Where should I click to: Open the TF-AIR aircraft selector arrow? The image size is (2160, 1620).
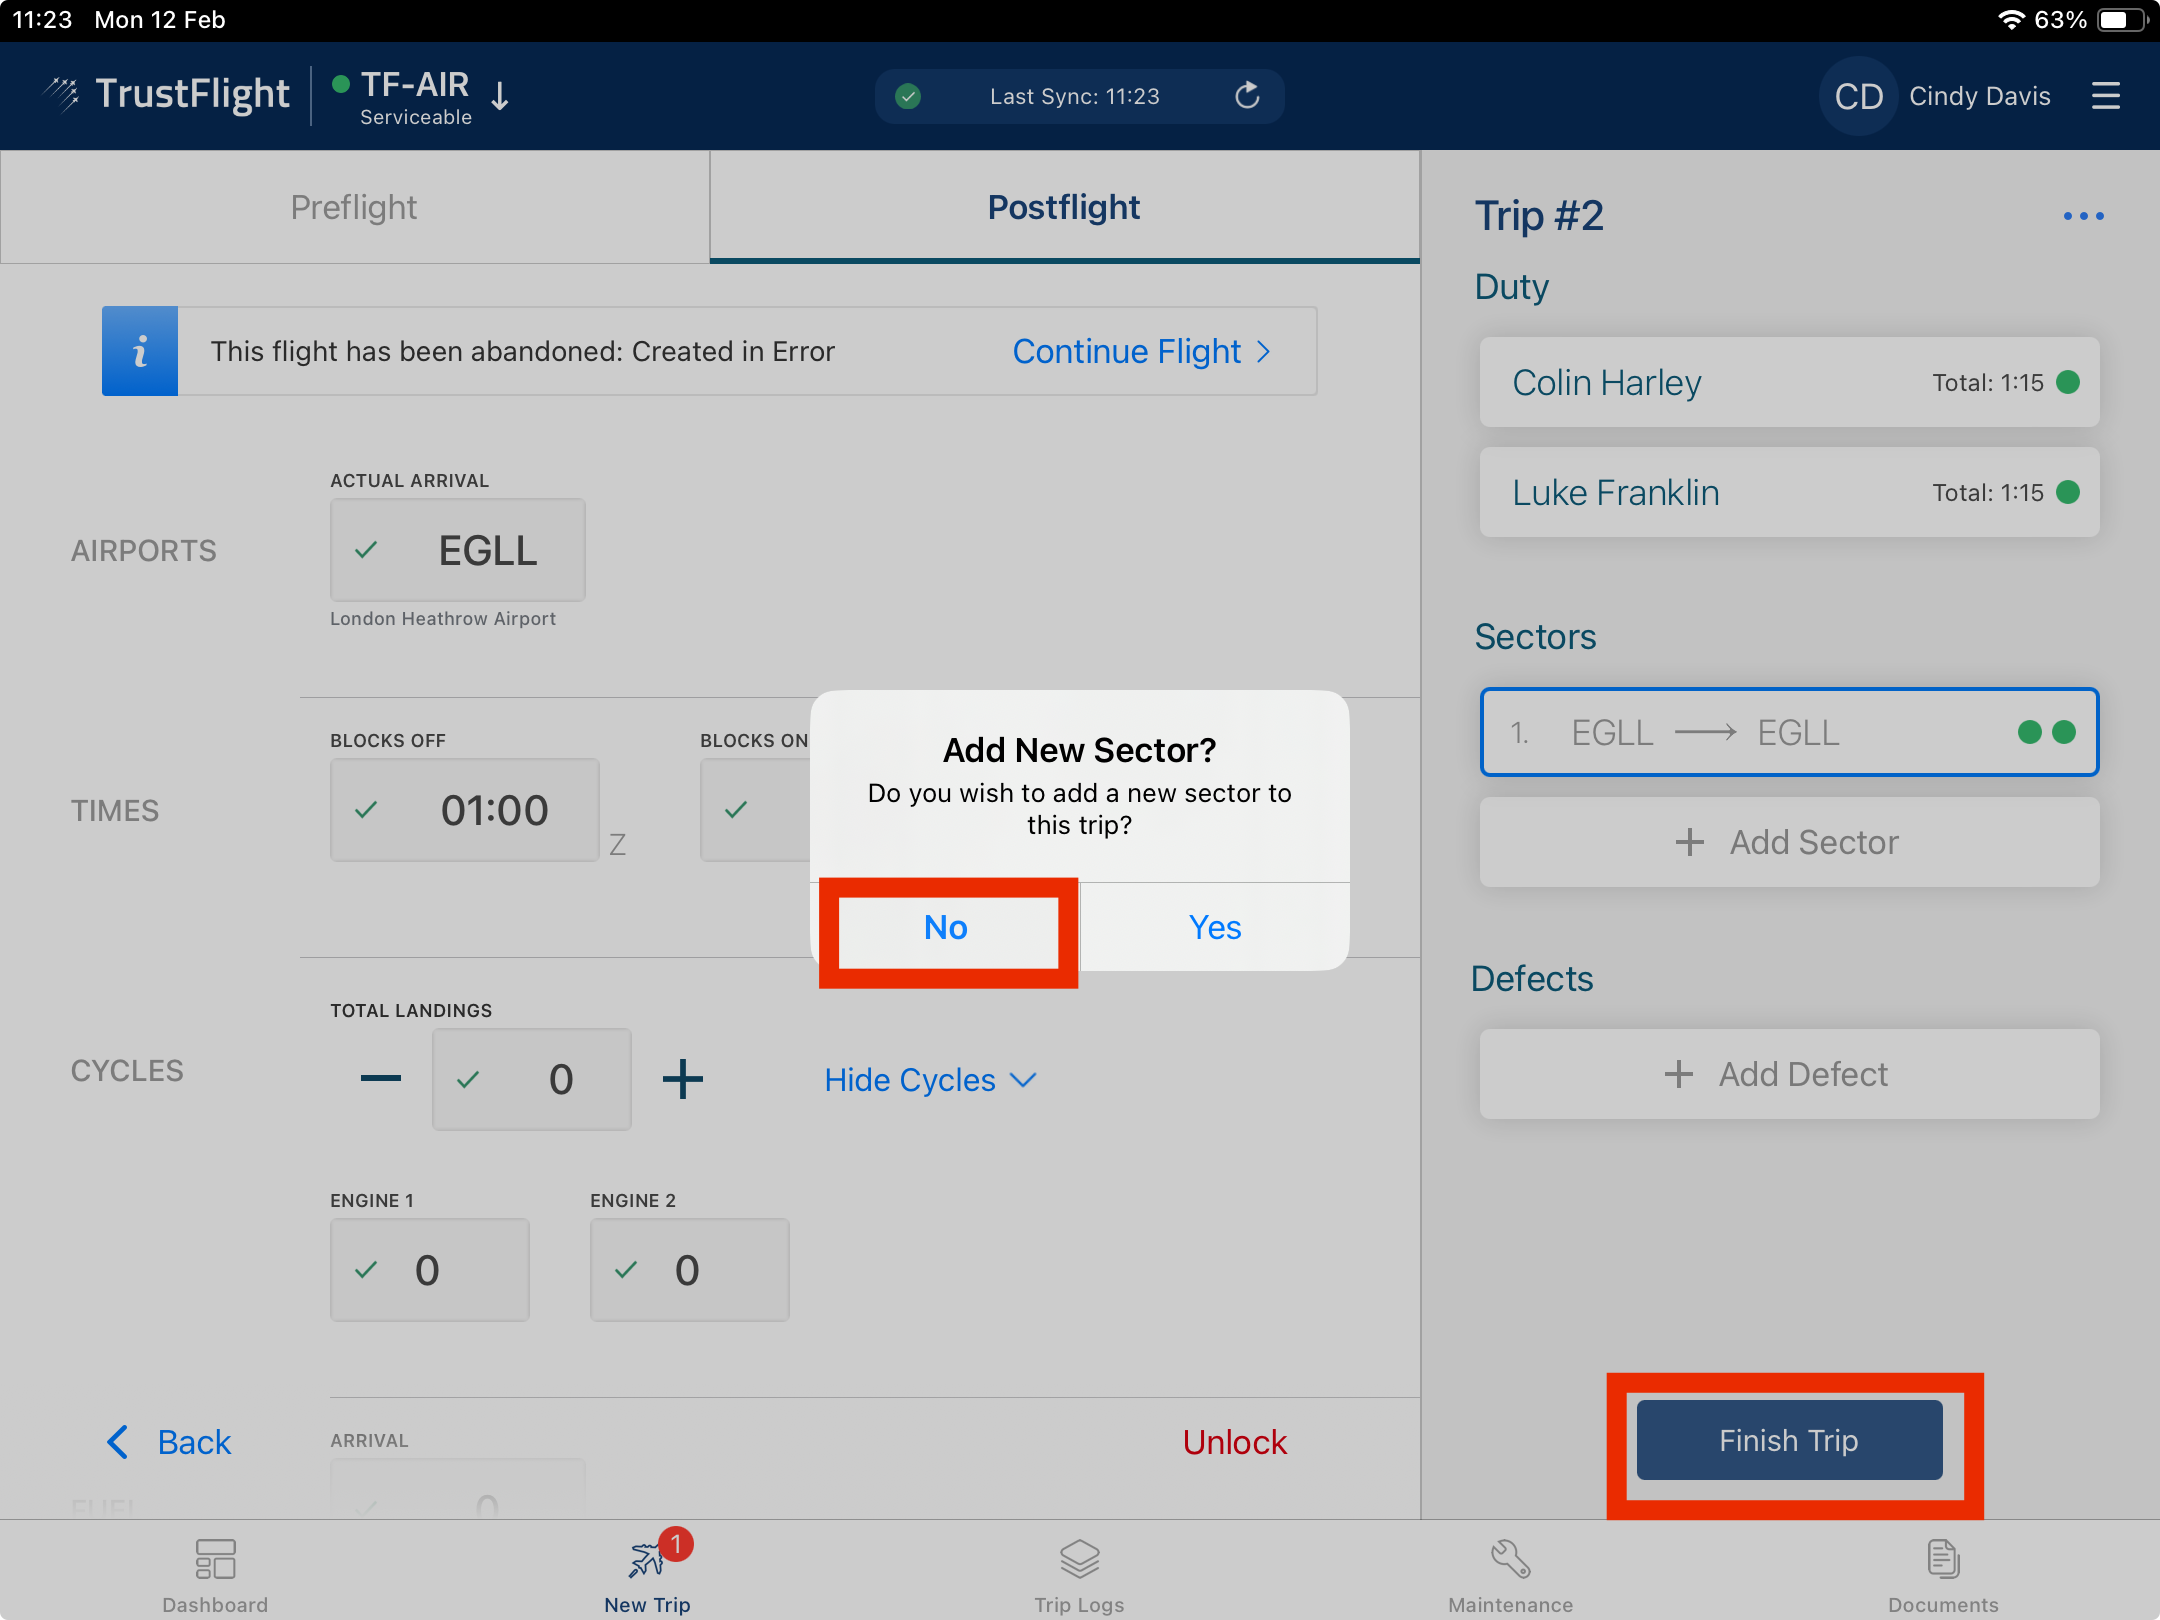tap(500, 96)
